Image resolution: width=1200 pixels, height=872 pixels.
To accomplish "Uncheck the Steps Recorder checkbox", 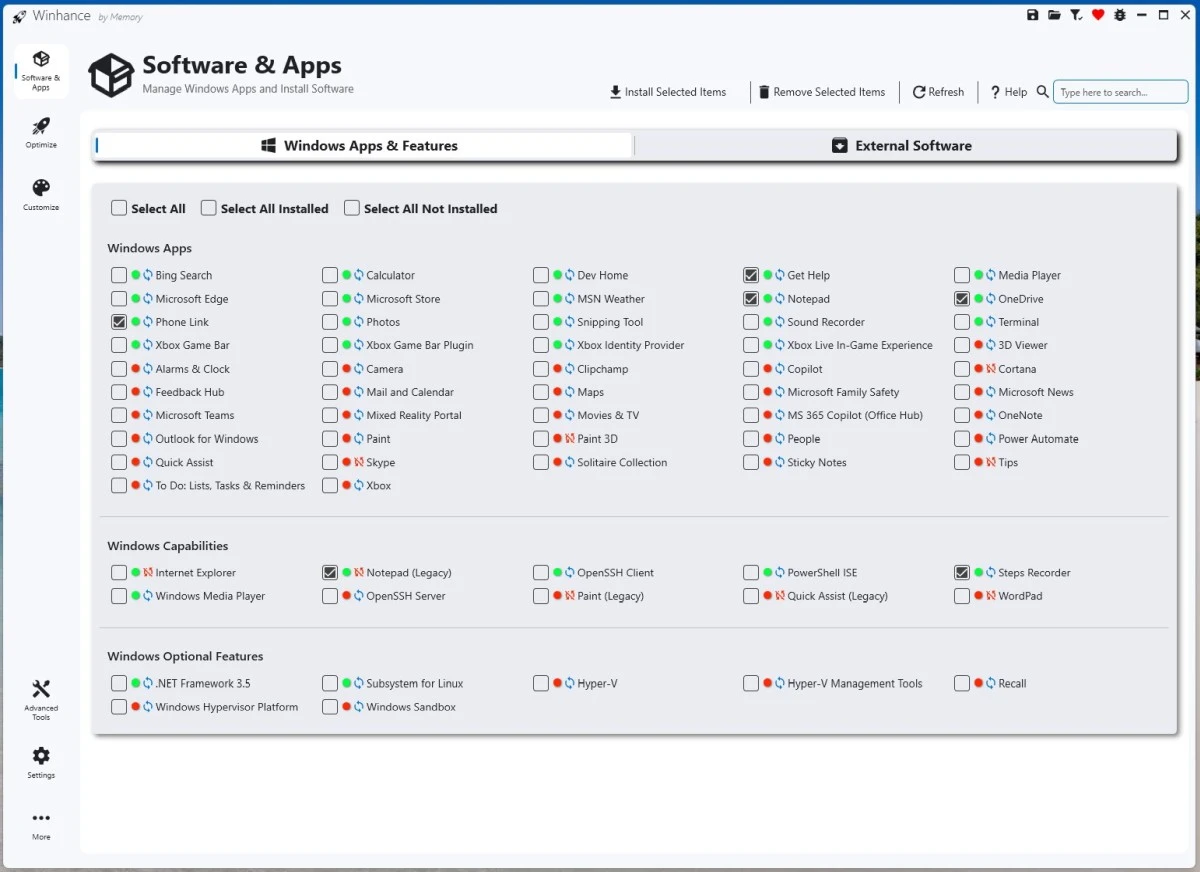I will point(962,573).
